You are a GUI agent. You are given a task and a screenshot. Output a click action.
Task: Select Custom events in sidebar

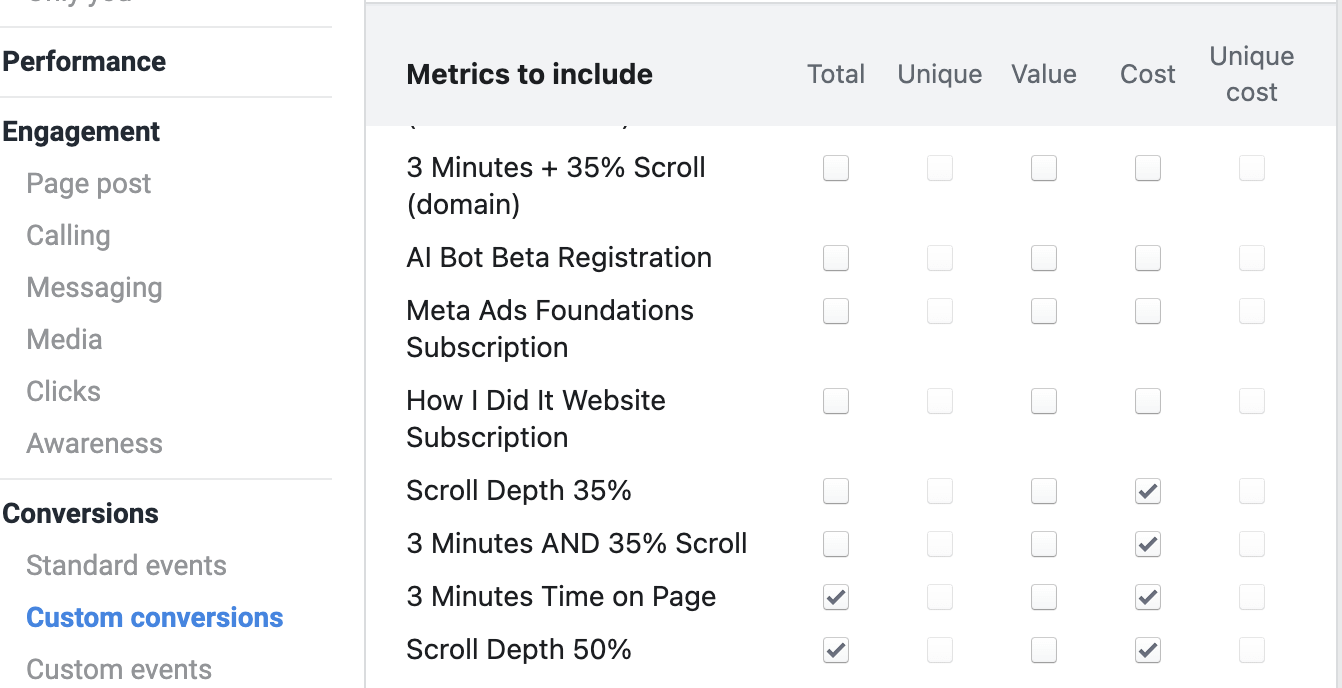coord(119,670)
